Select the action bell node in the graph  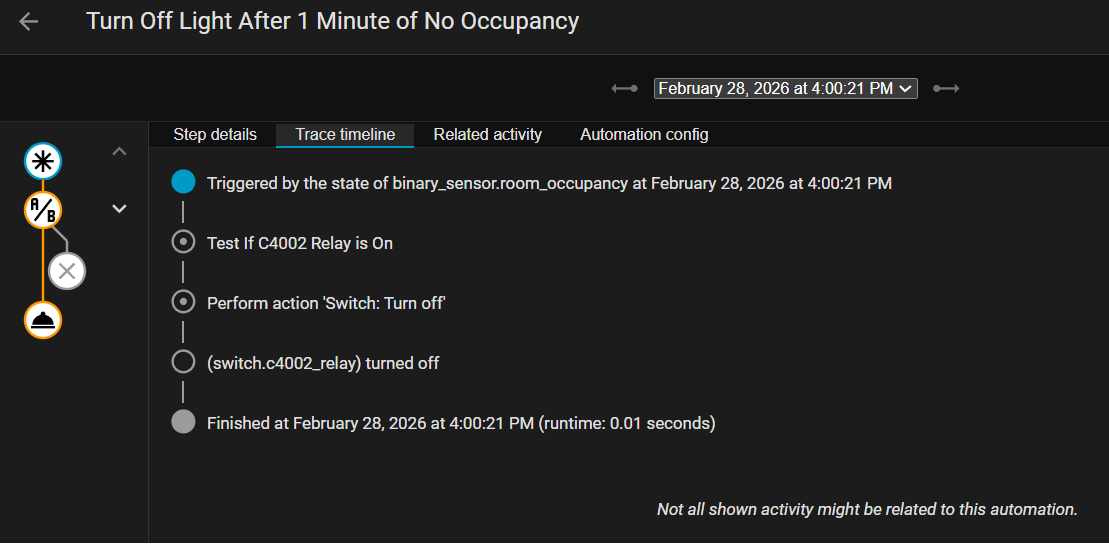tap(43, 320)
